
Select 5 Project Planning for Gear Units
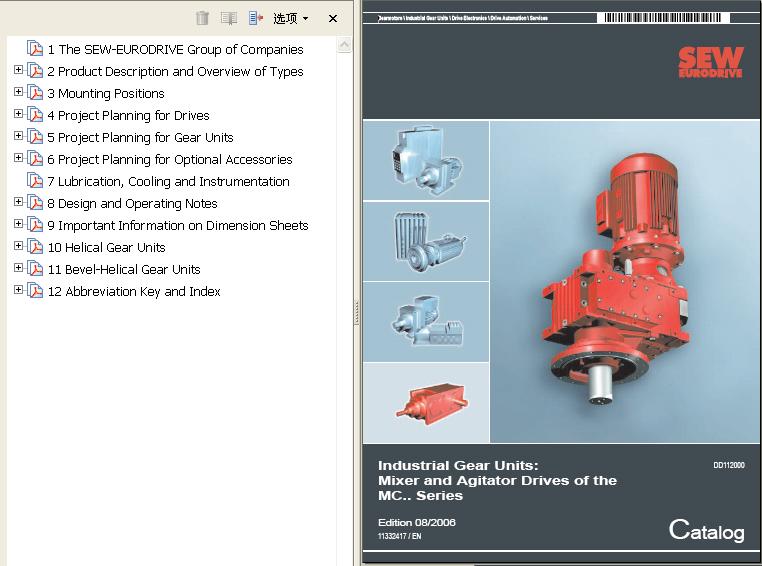[140, 137]
